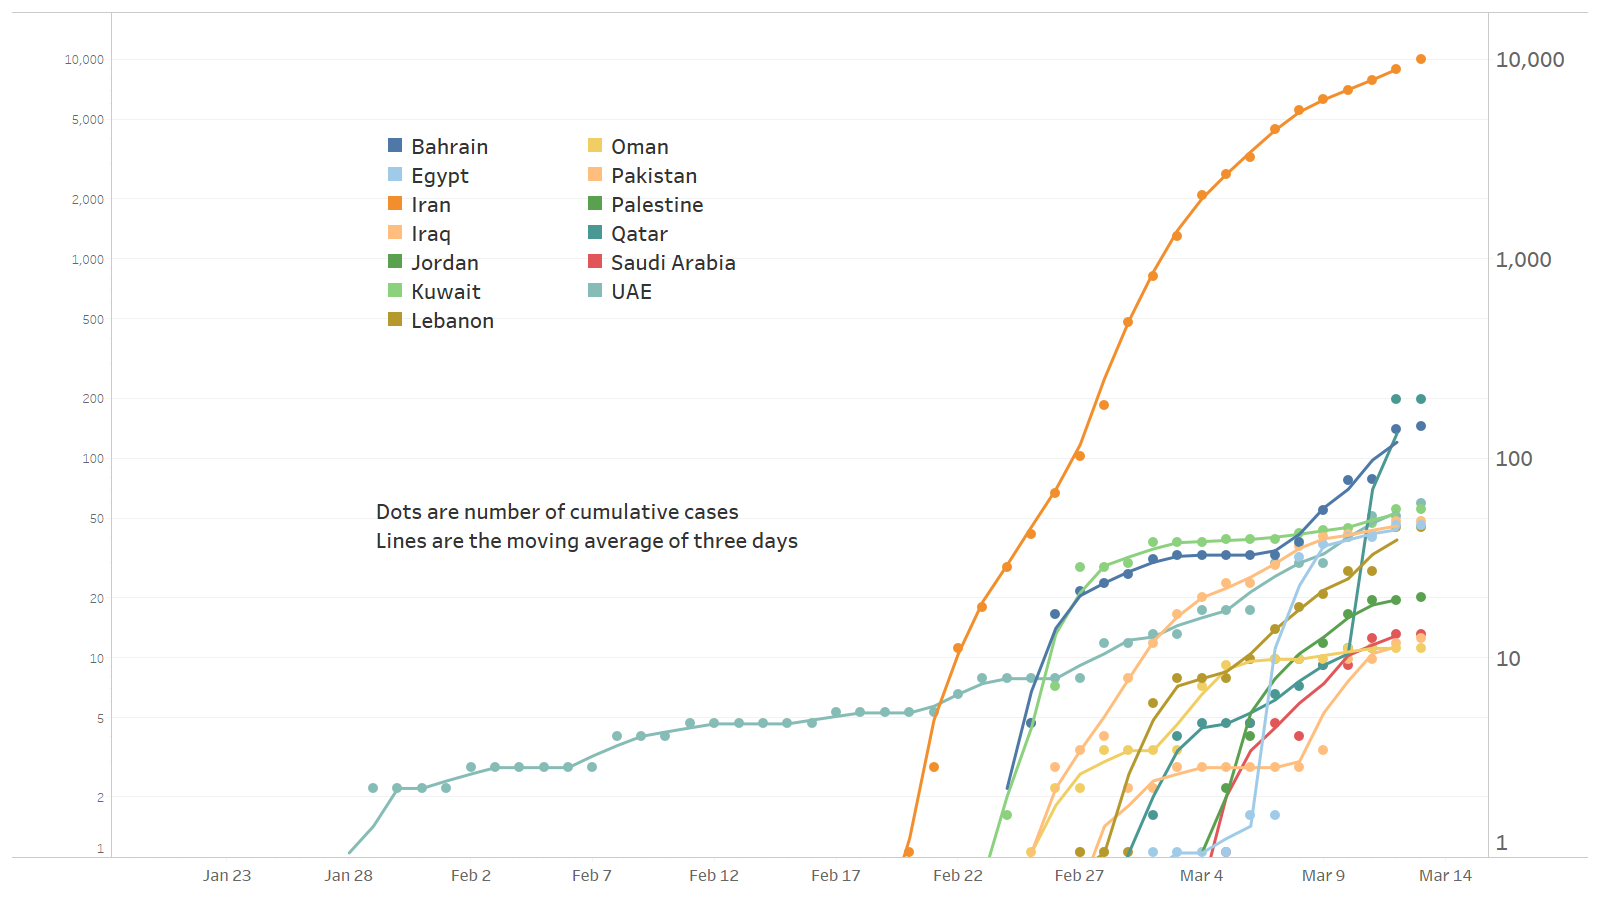Click the Egypt legend label text
Image resolution: width=1600 pixels, height=900 pixels.
(439, 176)
